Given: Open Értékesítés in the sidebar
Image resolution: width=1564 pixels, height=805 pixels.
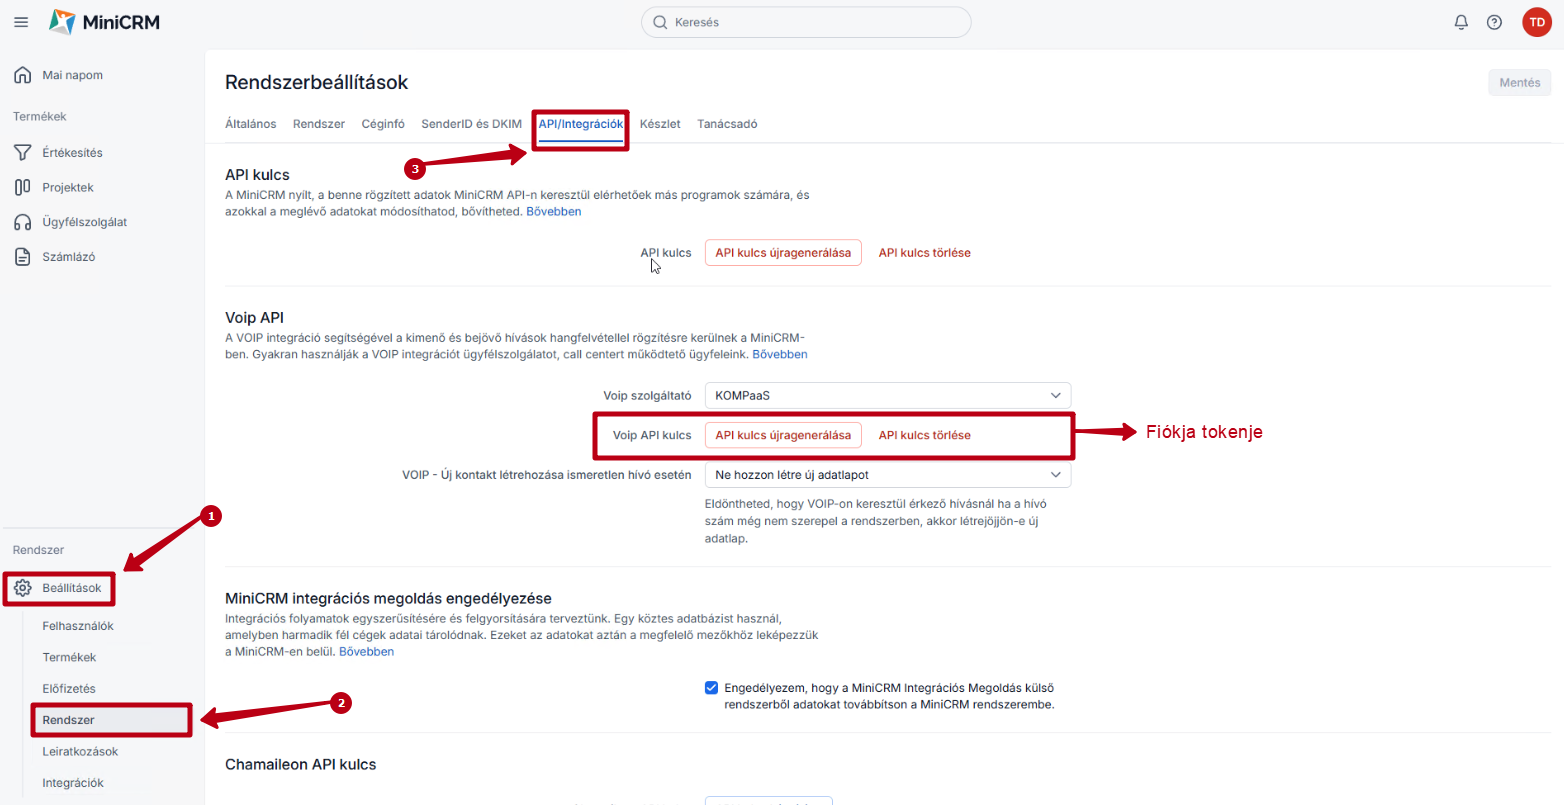Looking at the screenshot, I should 73,153.
